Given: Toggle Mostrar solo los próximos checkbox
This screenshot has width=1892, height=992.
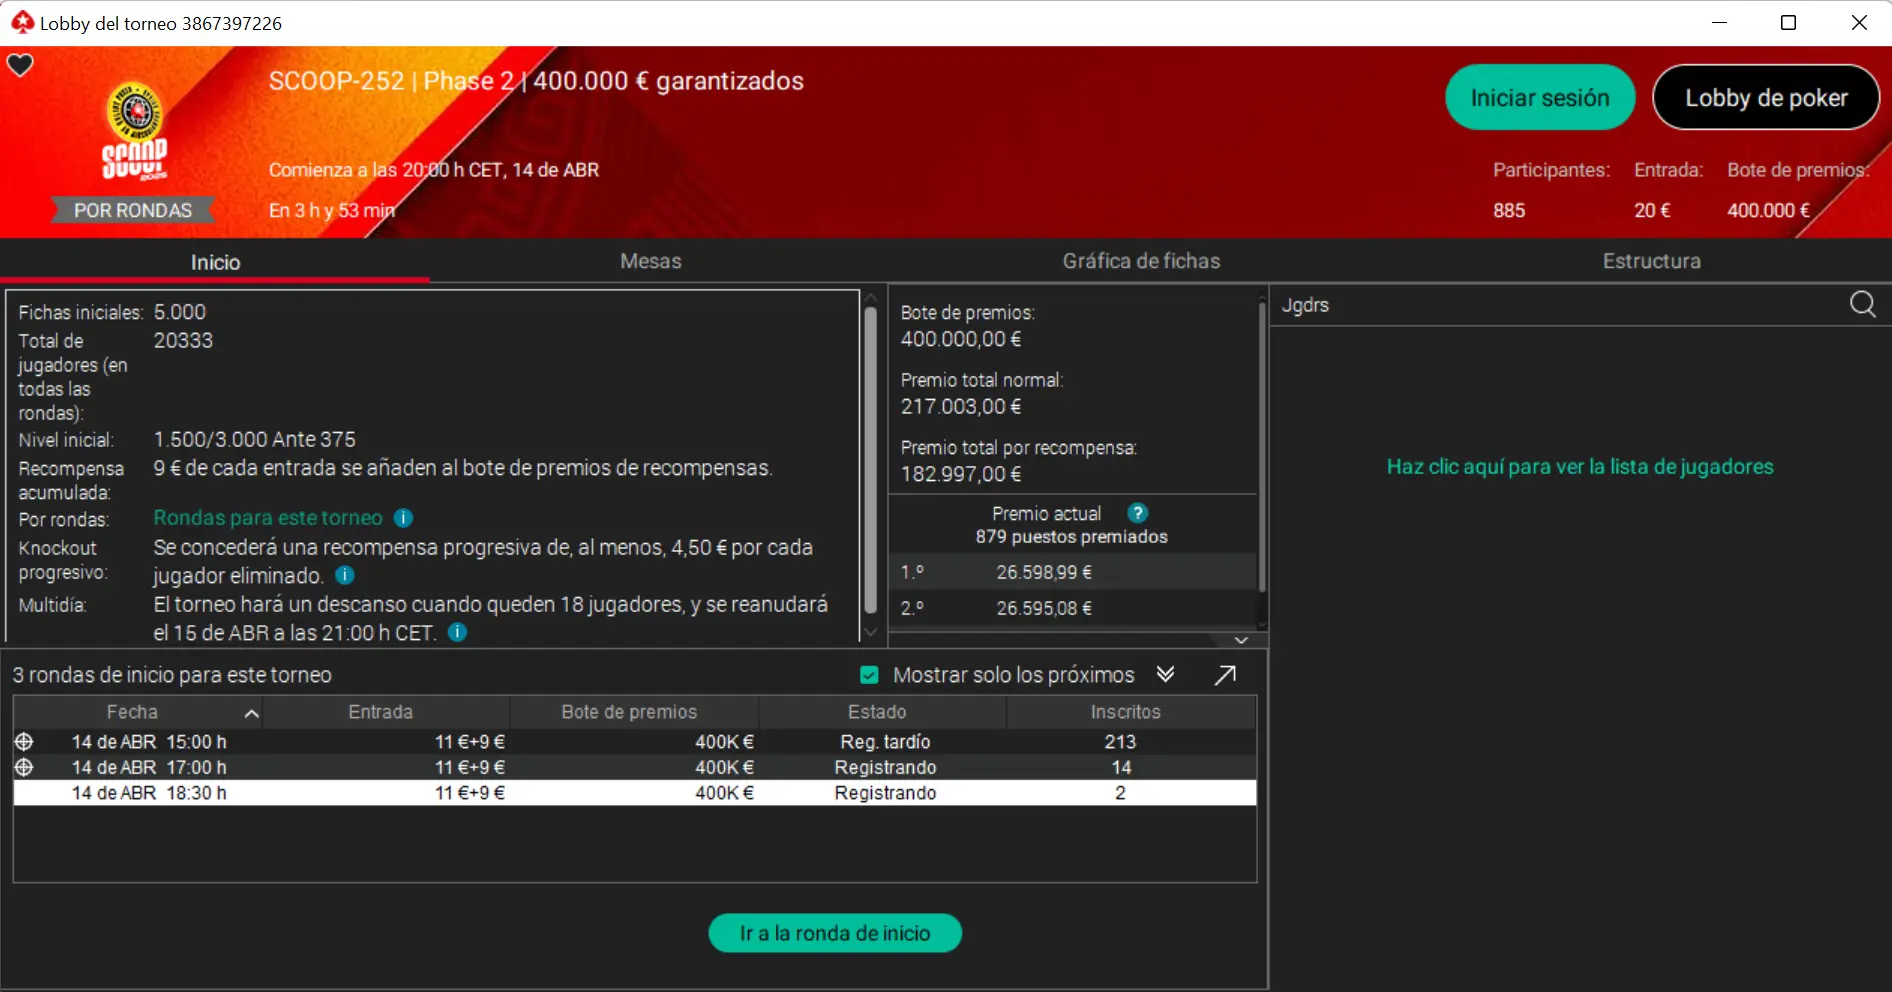Looking at the screenshot, I should click(x=869, y=675).
